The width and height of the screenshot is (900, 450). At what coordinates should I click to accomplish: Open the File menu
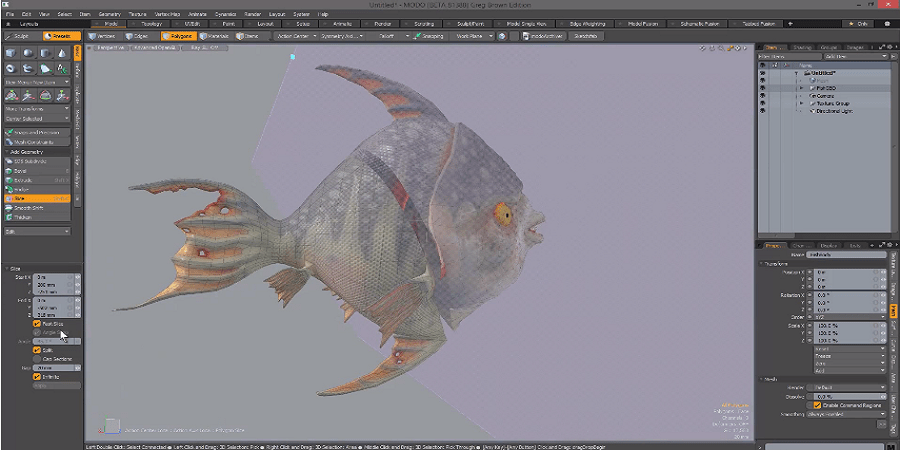pos(10,14)
